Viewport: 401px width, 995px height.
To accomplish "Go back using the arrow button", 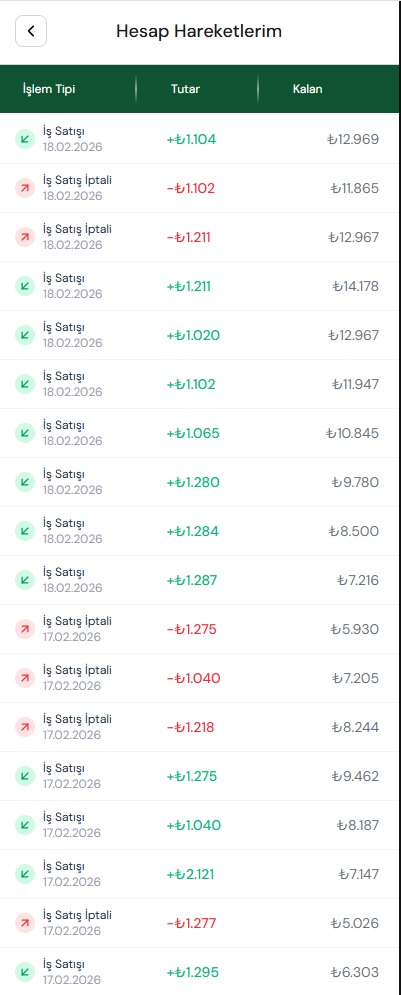I will pos(31,31).
